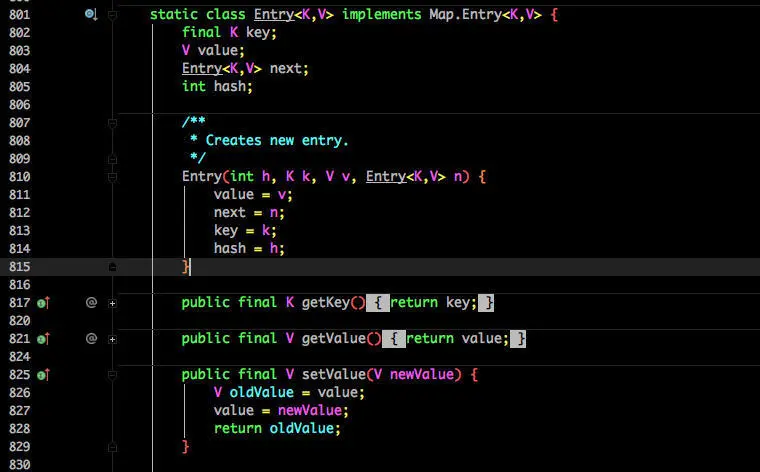Collapse the Entry constructor fold at line 810

click(112, 177)
